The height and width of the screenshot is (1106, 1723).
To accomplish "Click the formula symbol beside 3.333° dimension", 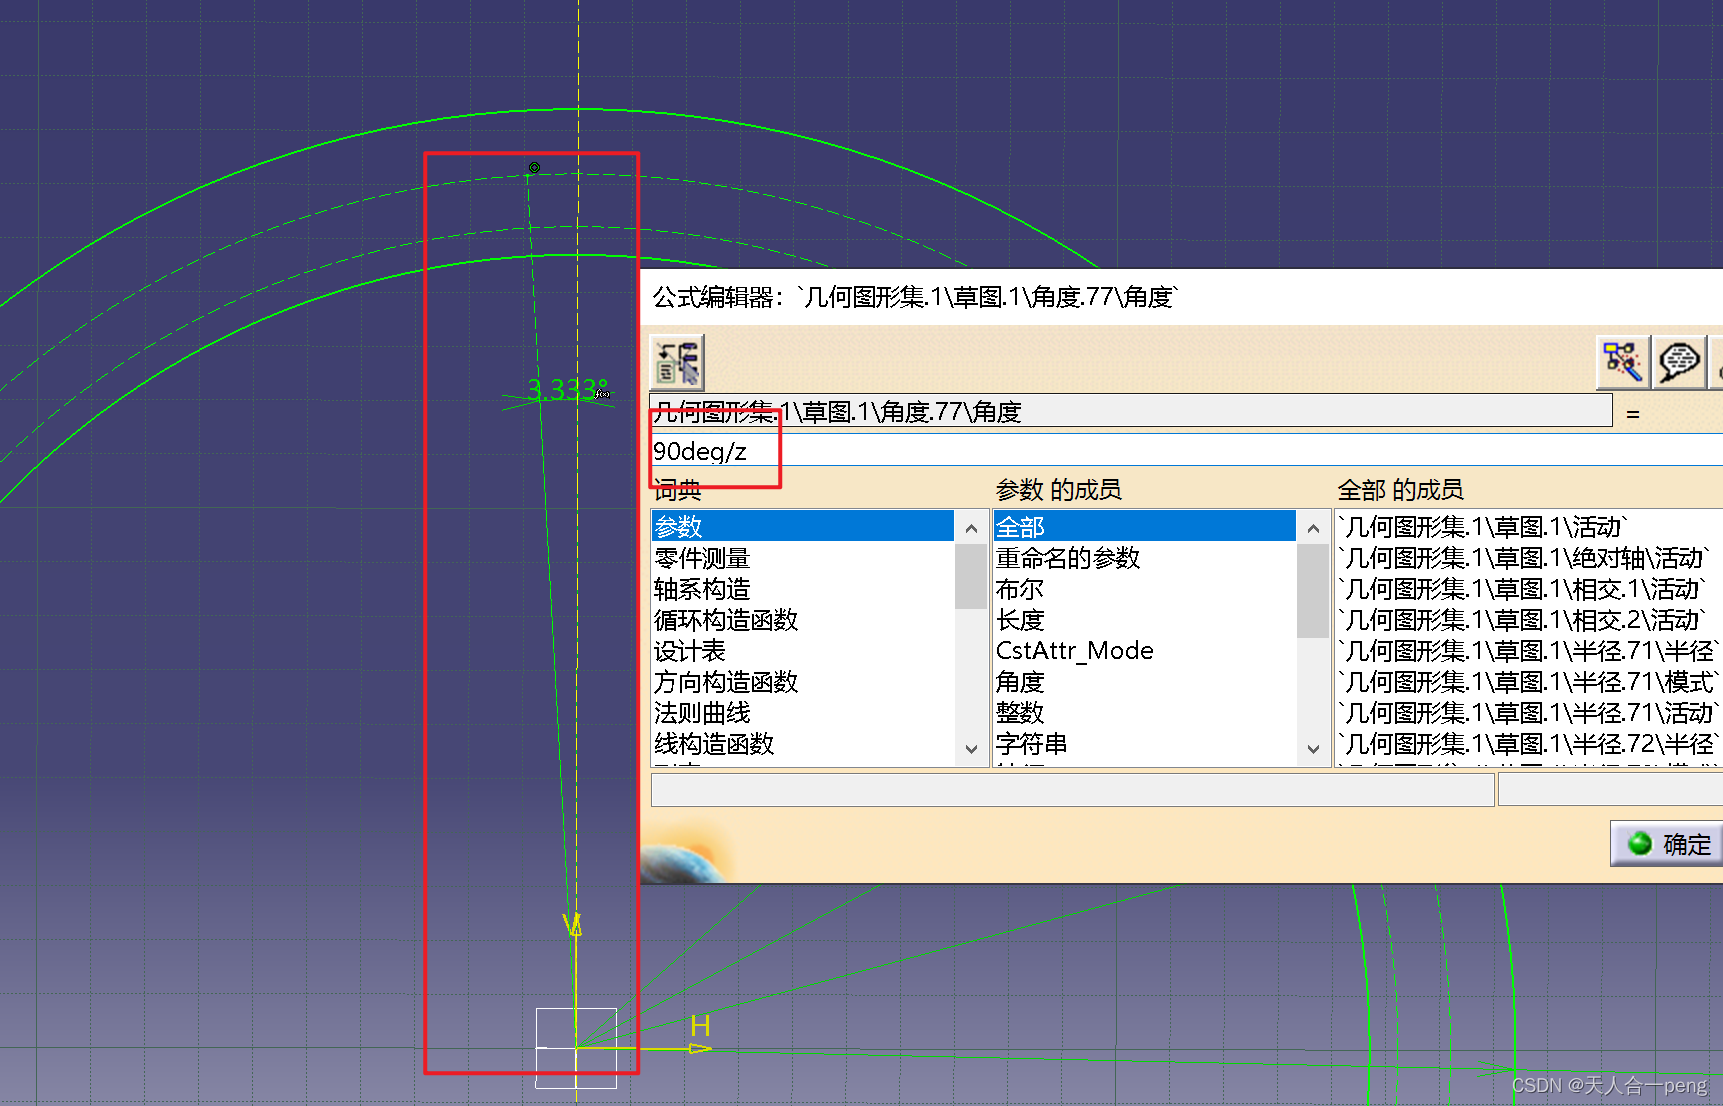I will pyautogui.click(x=603, y=395).
